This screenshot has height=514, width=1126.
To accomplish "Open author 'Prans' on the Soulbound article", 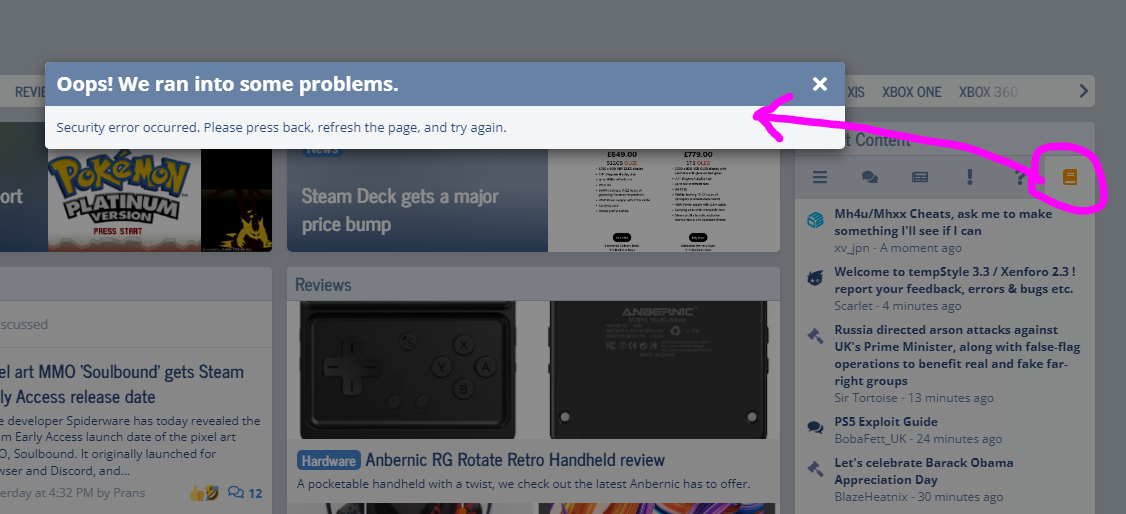I will (129, 492).
